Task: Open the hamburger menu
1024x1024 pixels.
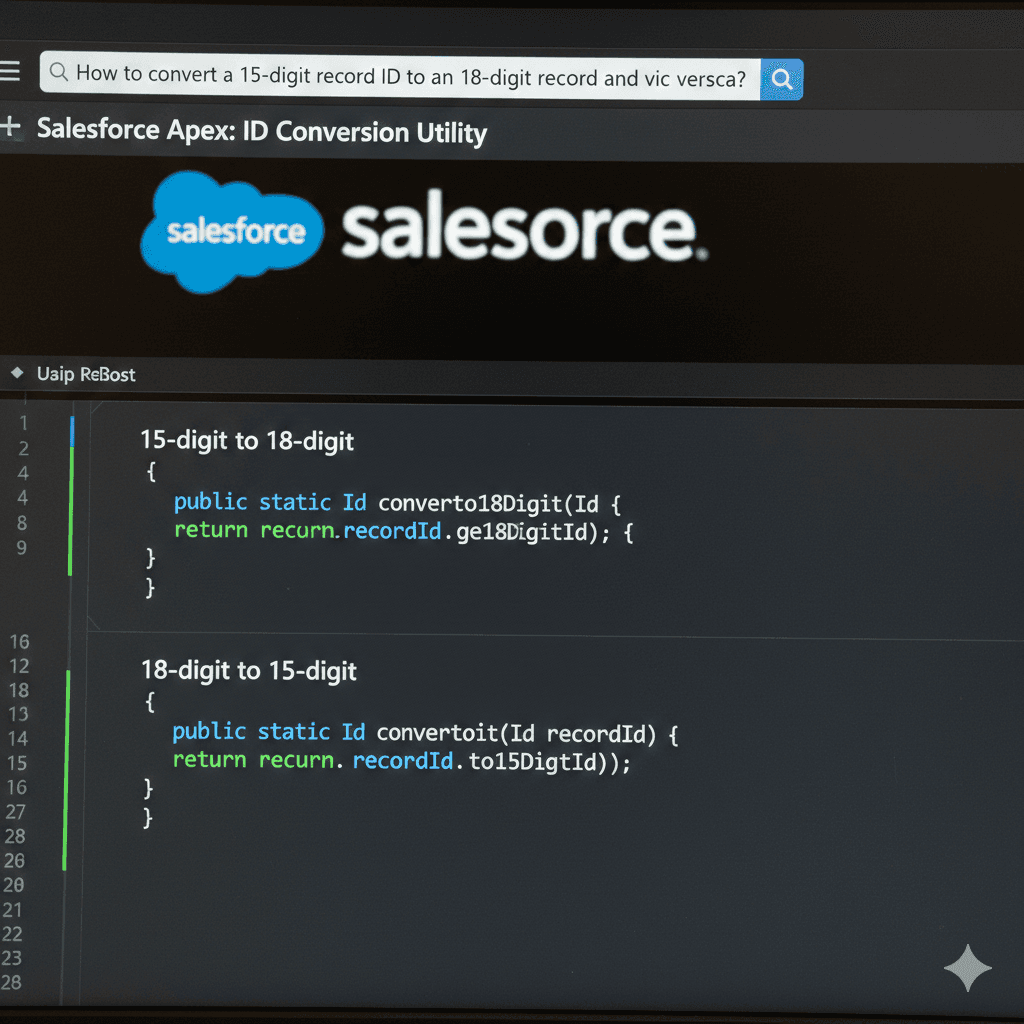Action: point(12,70)
